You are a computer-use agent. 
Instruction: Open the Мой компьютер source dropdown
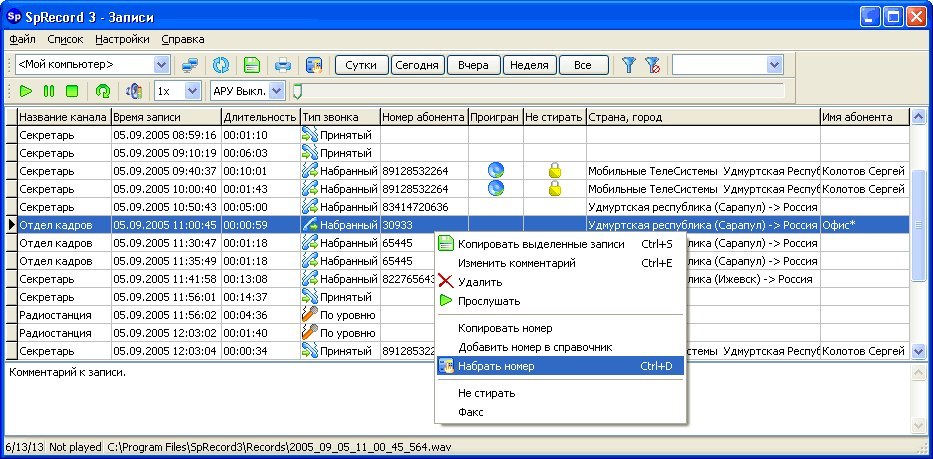161,64
